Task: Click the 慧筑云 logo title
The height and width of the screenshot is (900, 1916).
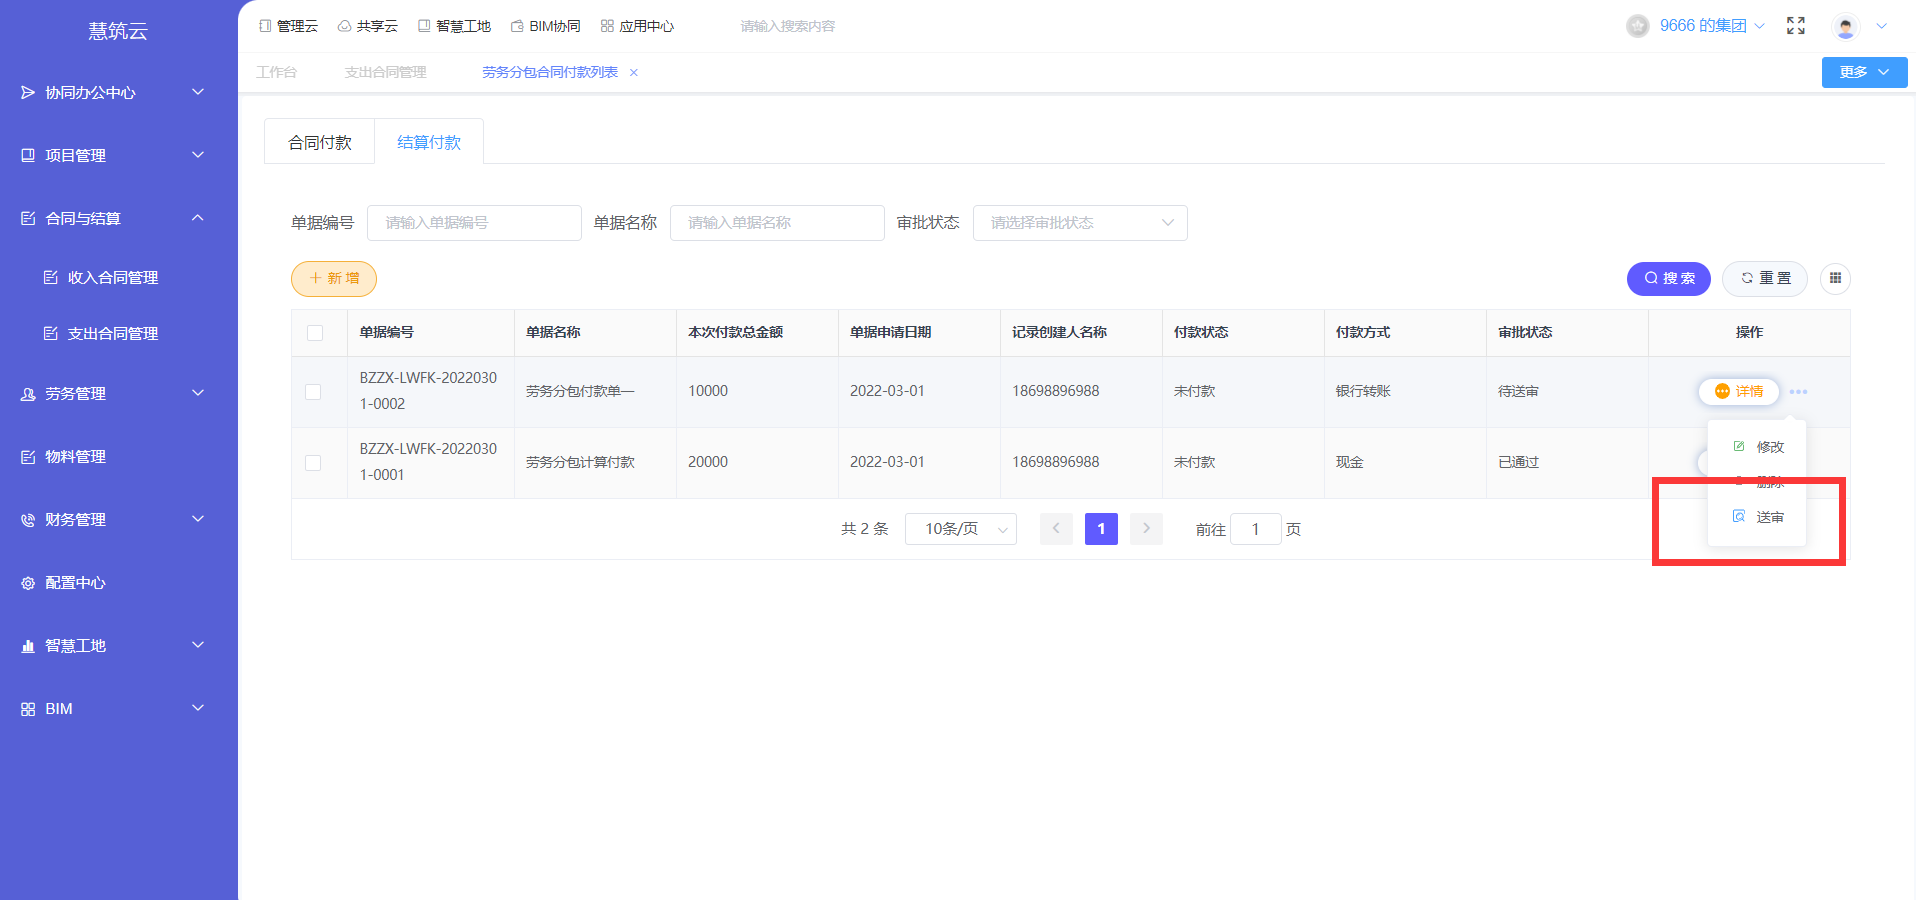Action: click(x=118, y=31)
